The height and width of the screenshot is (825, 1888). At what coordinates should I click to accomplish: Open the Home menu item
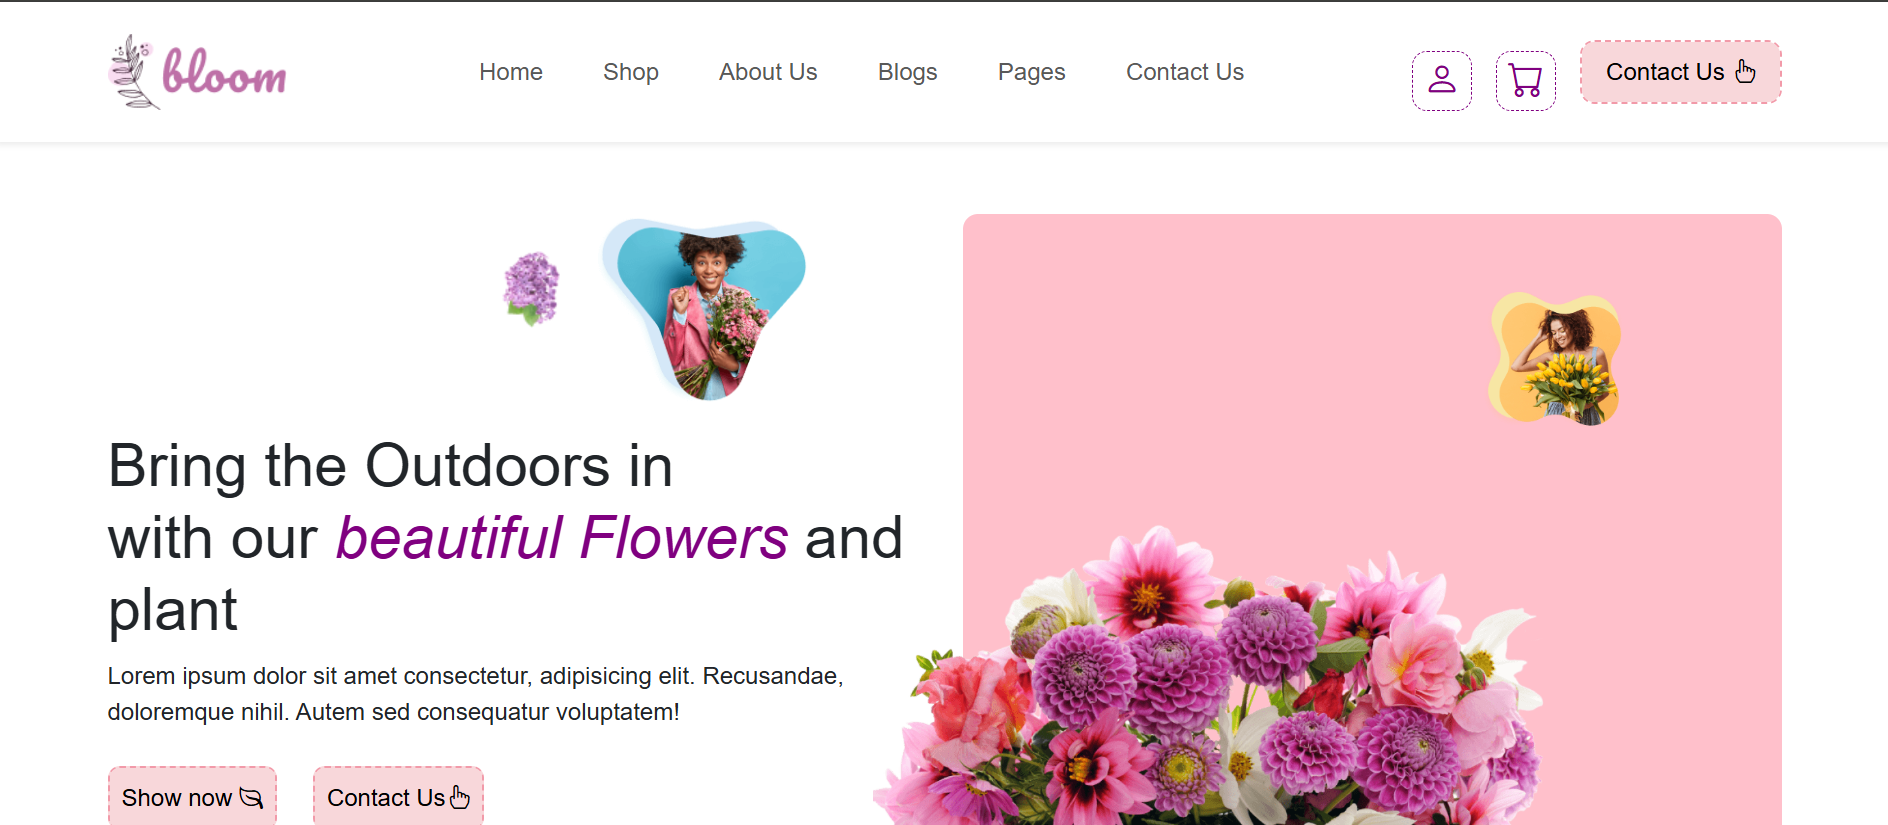510,72
